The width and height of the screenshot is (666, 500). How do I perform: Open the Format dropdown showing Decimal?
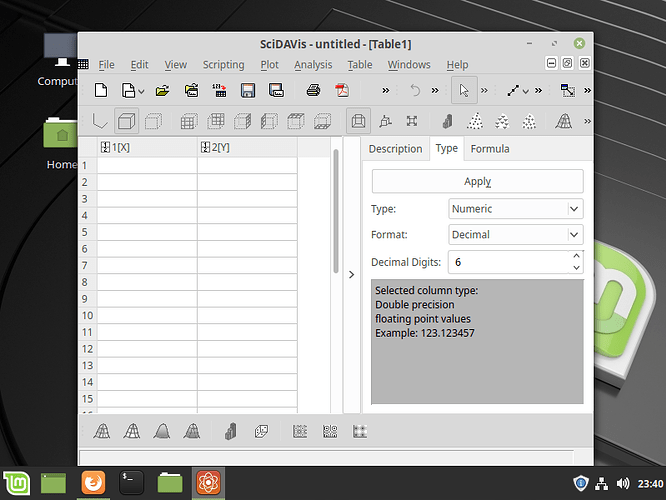[516, 234]
